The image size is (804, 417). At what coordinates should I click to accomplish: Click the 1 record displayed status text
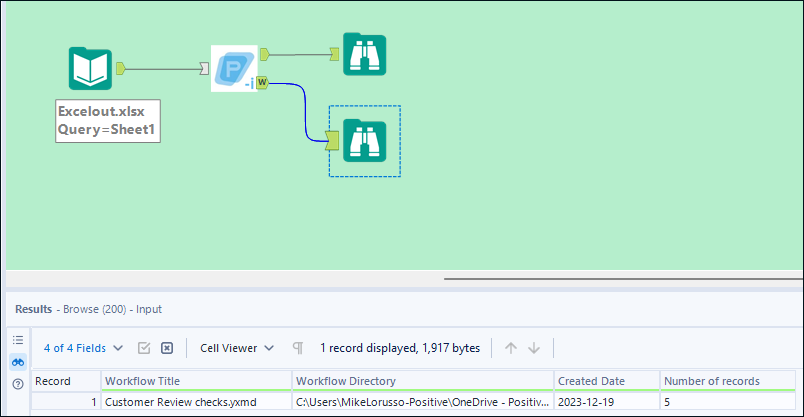click(400, 348)
